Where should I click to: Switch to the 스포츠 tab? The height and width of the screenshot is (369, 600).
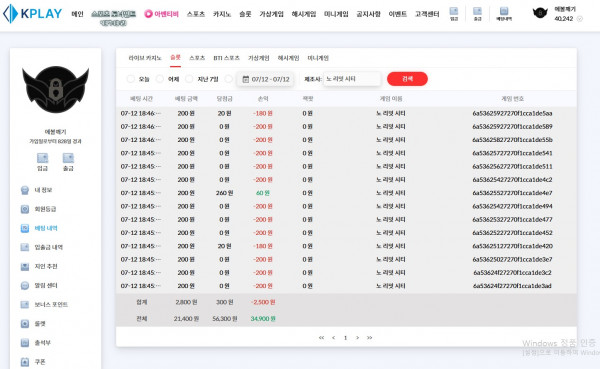pyautogui.click(x=197, y=58)
